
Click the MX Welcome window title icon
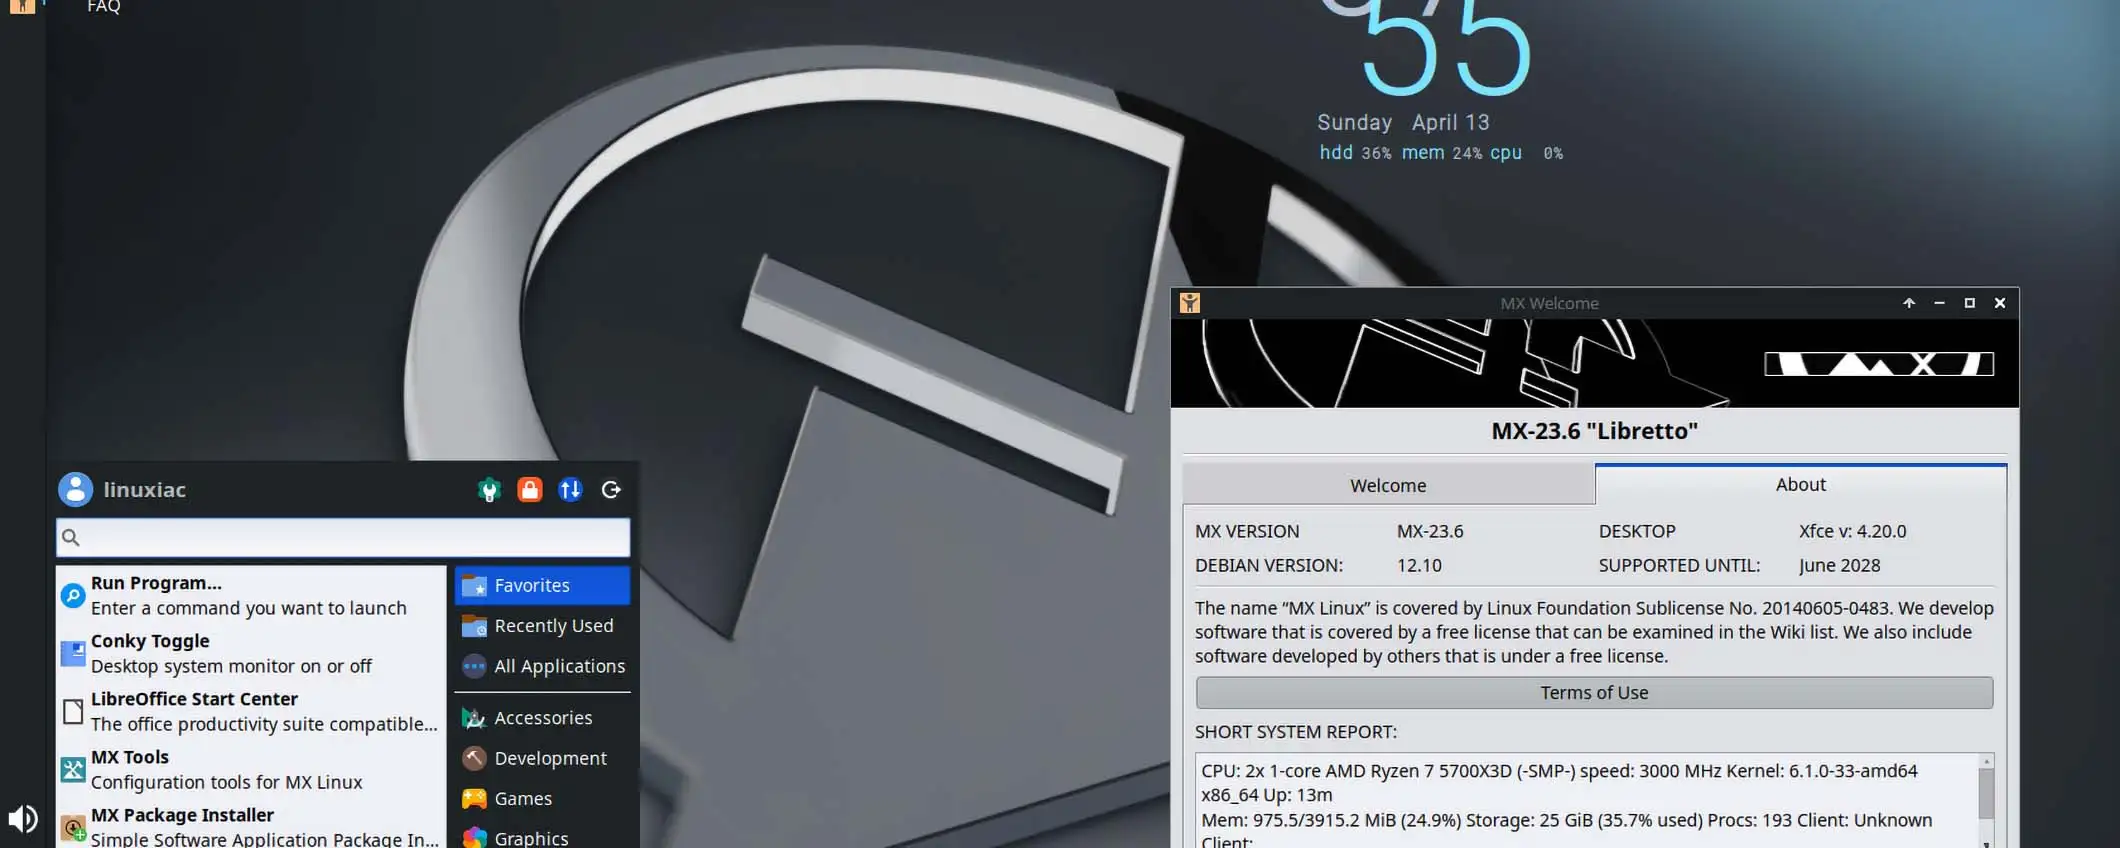[1189, 303]
